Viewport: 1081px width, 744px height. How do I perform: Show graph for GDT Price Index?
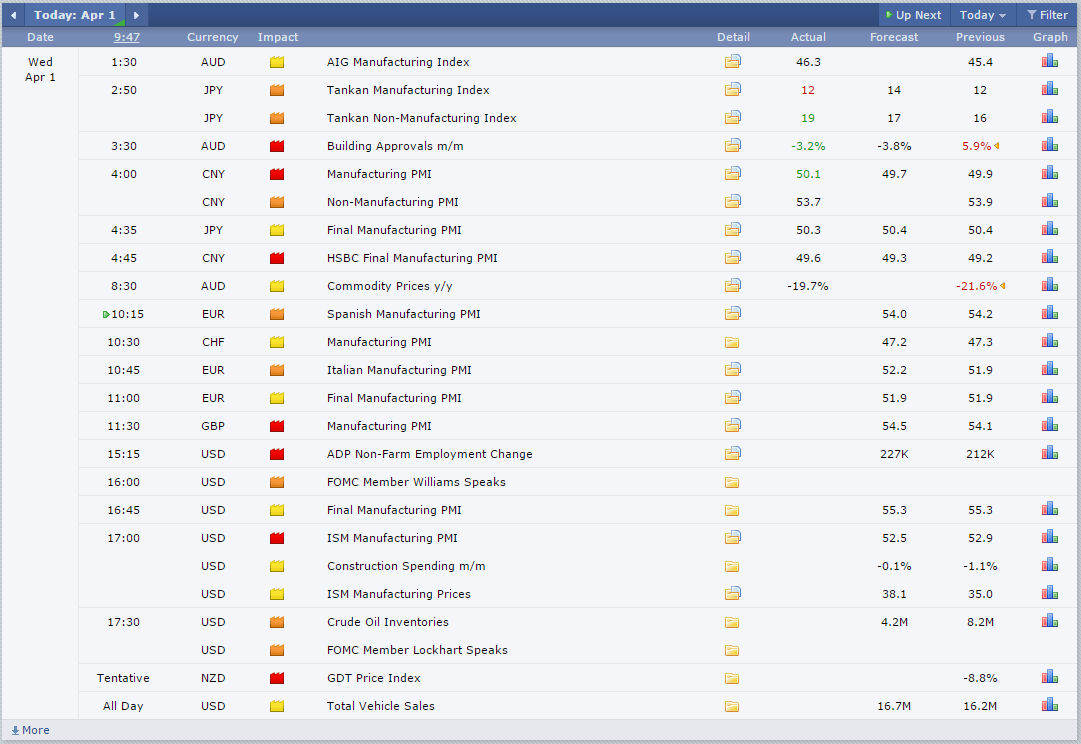(1049, 678)
